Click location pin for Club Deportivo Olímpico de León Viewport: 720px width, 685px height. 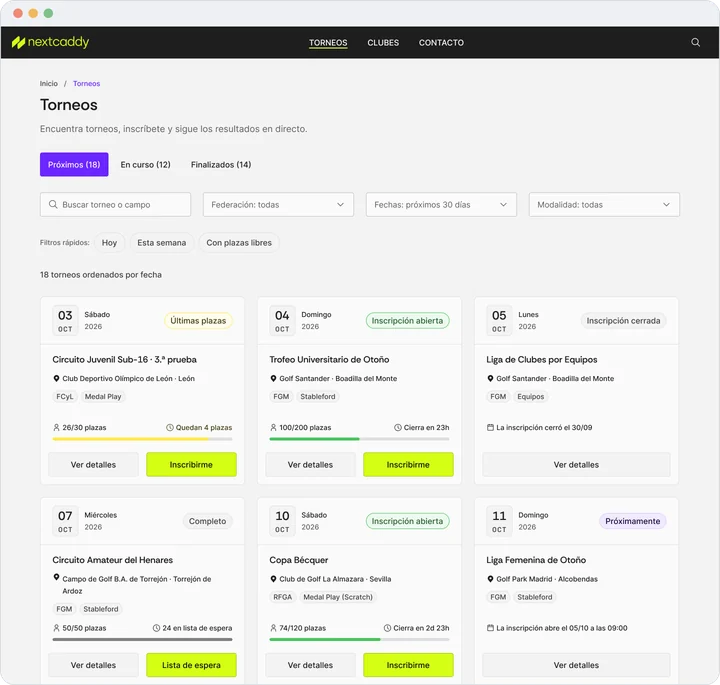56,378
